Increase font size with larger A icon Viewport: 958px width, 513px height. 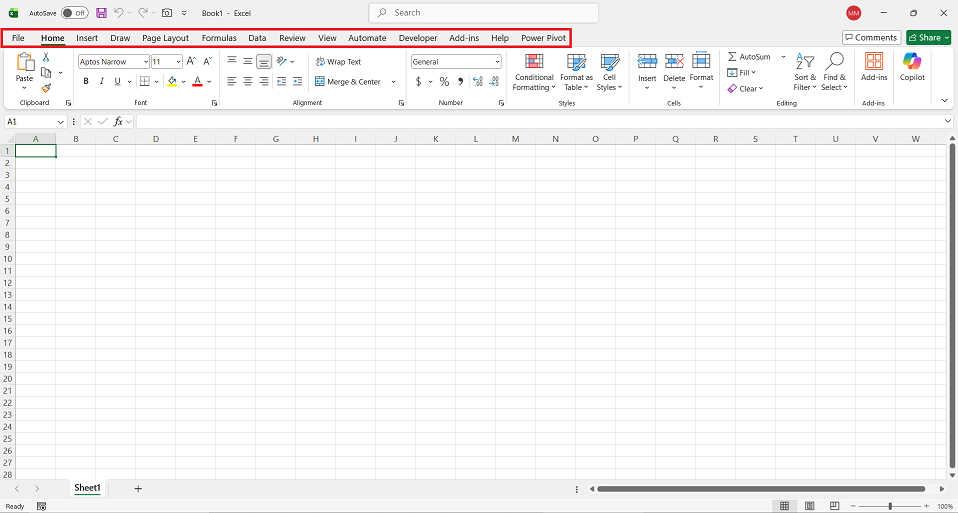pos(191,62)
